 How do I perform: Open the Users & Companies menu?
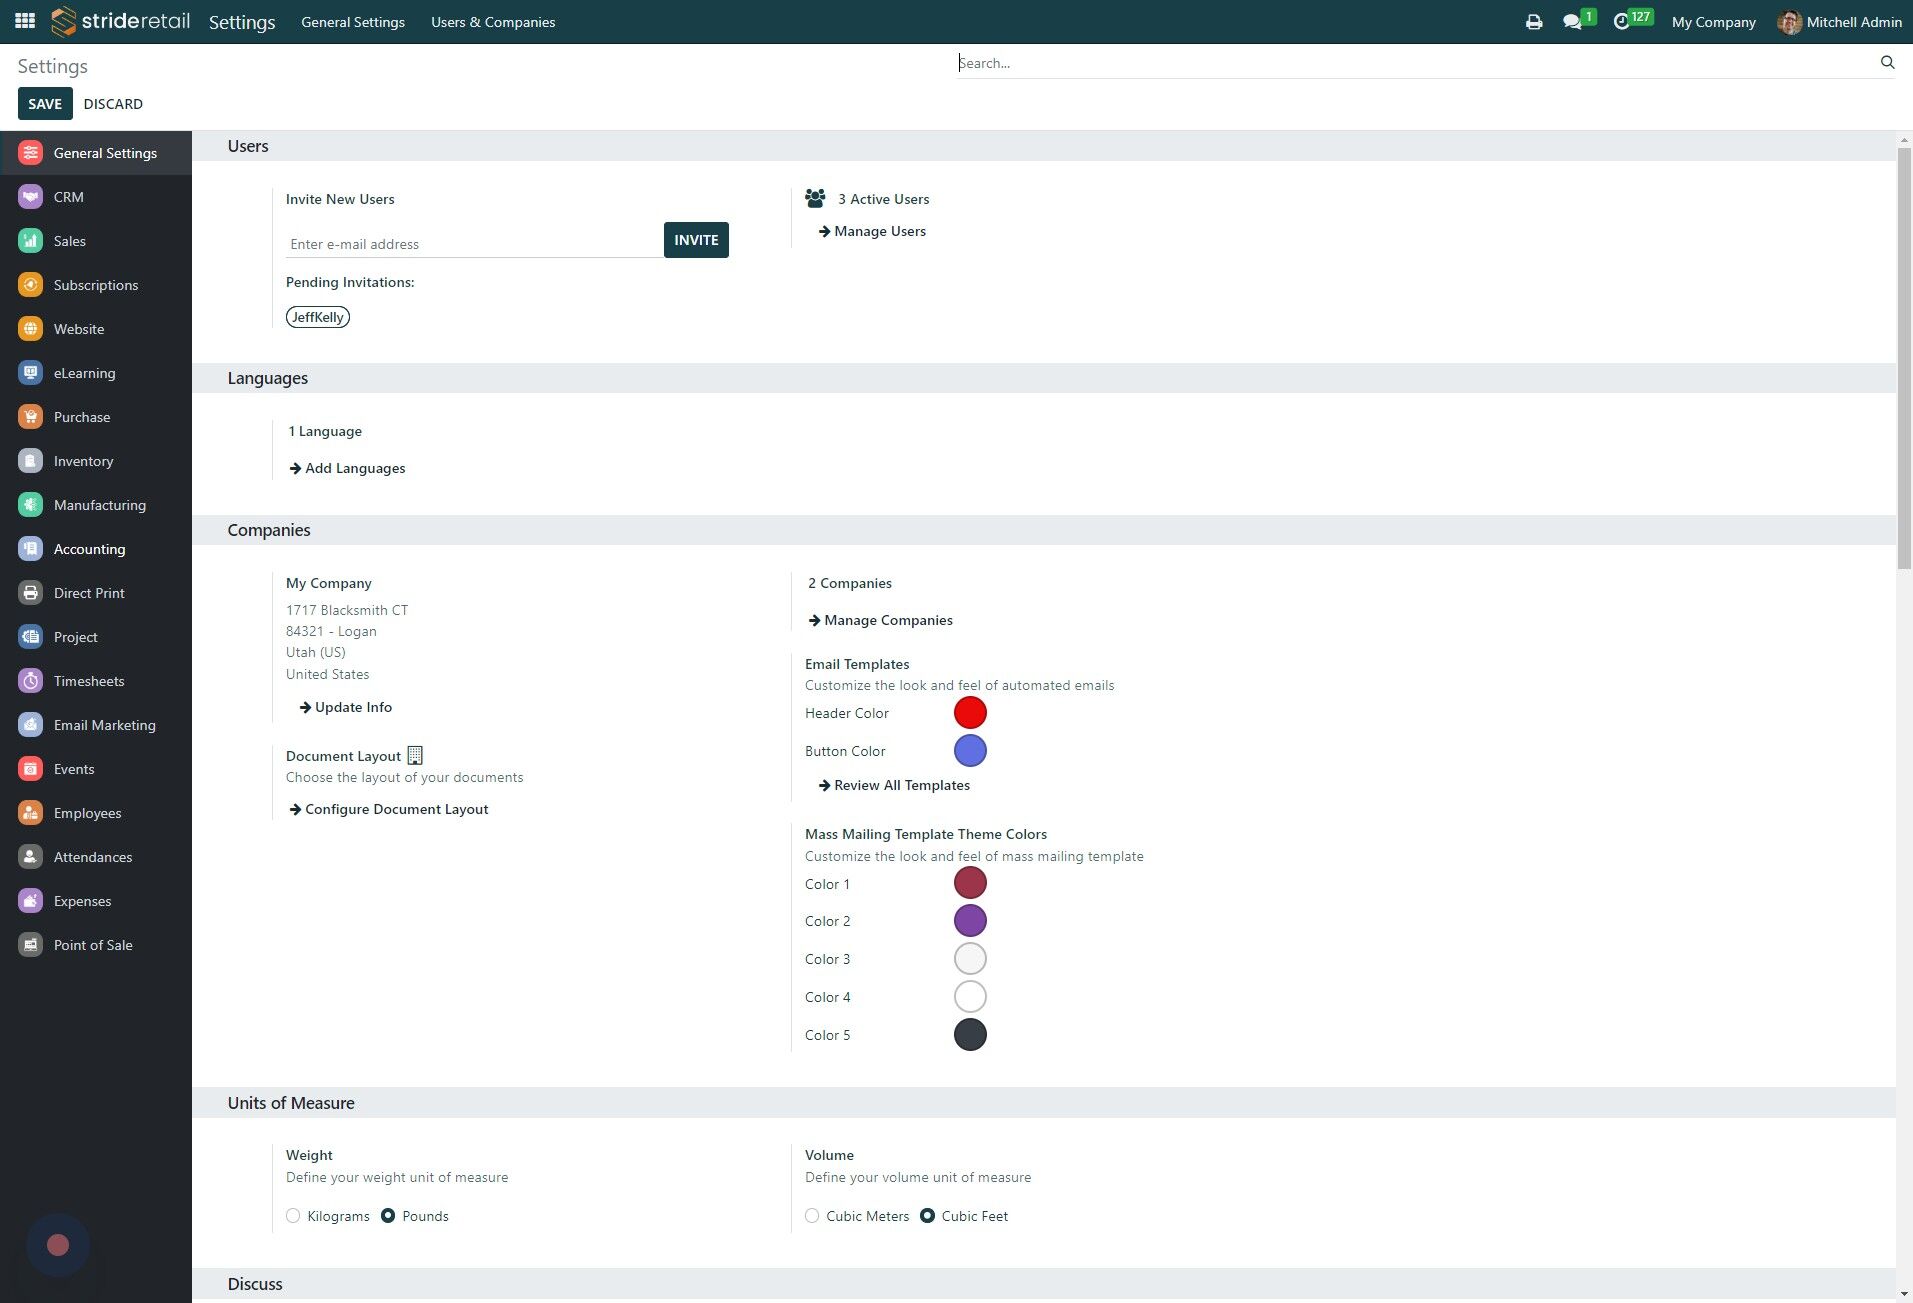click(x=493, y=22)
